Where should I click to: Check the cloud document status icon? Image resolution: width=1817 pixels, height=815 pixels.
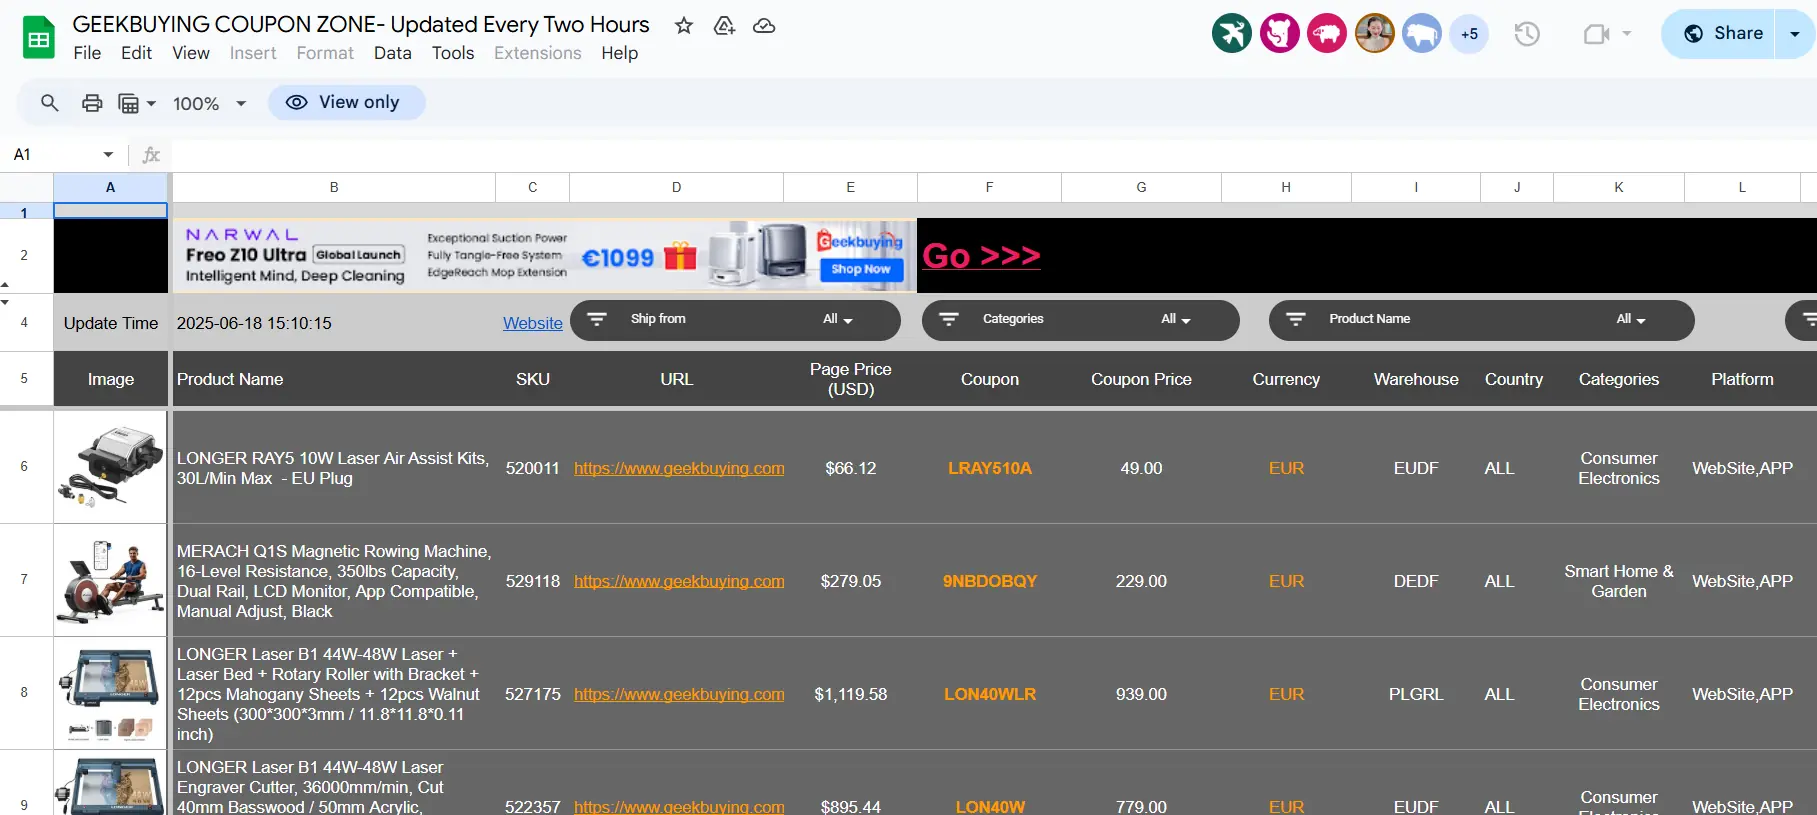[764, 26]
